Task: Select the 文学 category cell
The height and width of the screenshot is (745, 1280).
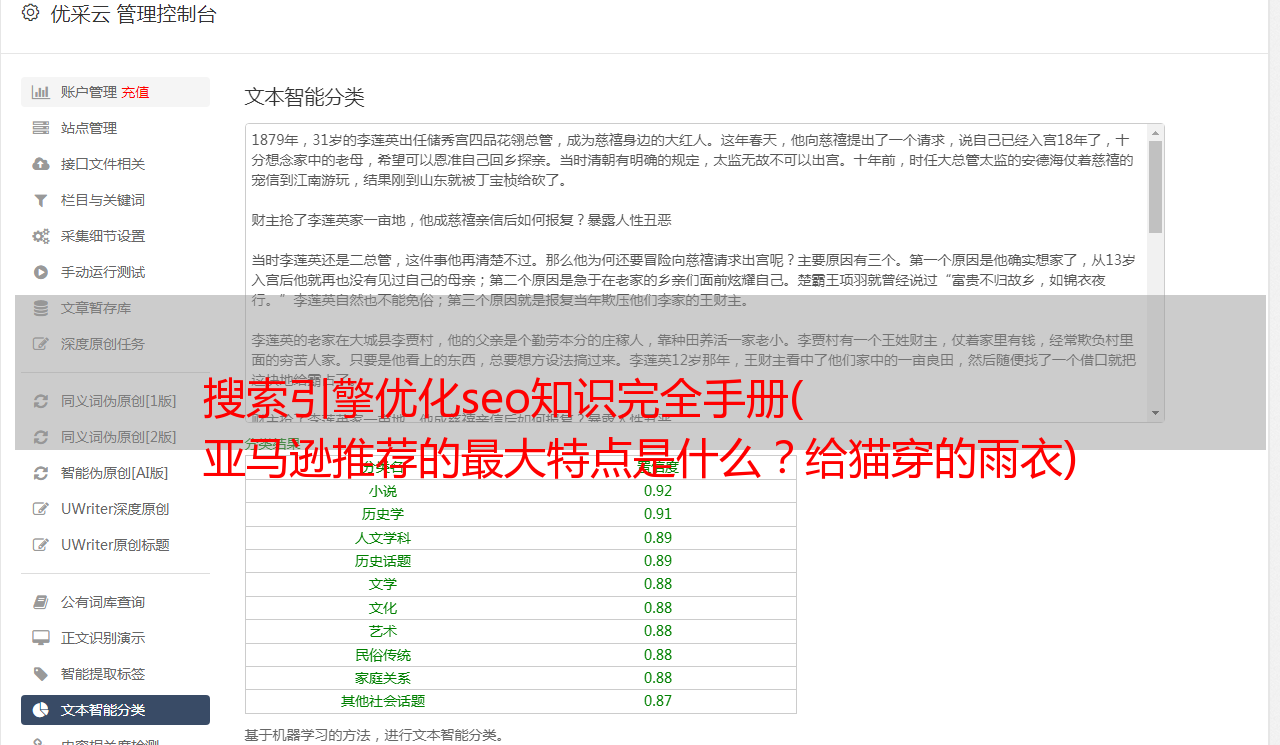Action: click(x=383, y=584)
